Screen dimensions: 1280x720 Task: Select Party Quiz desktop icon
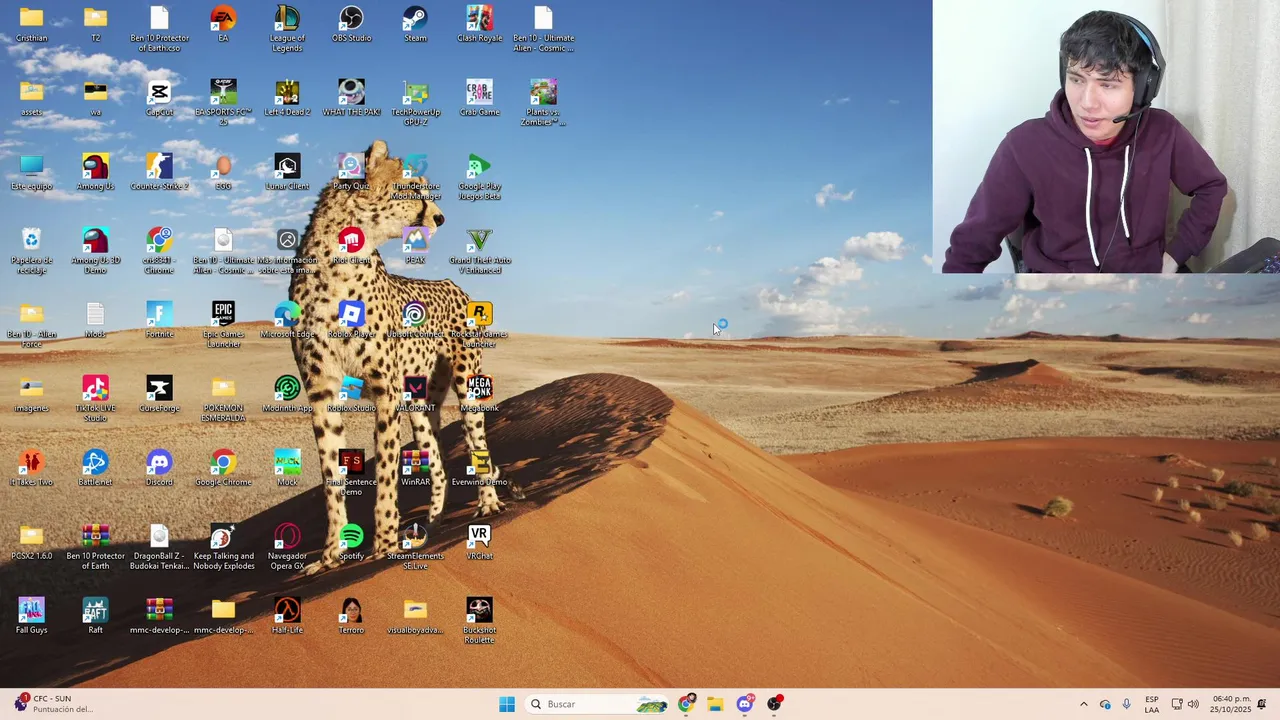point(351,172)
